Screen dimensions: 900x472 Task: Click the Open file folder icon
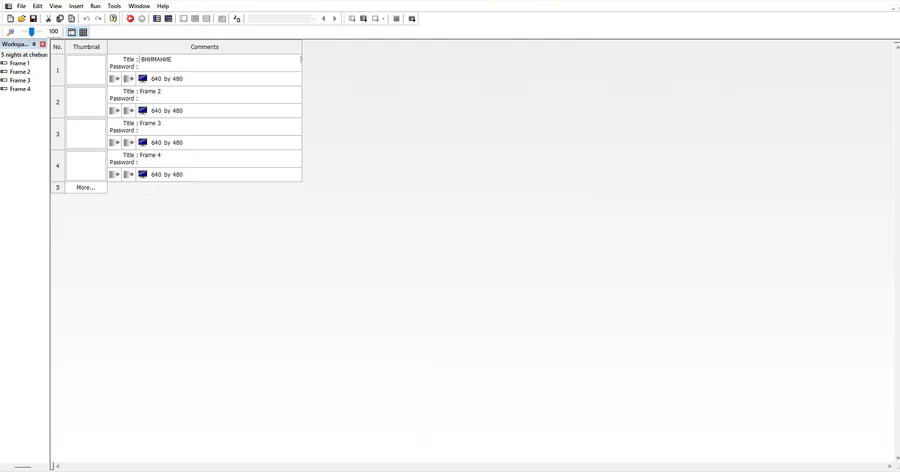tap(22, 19)
